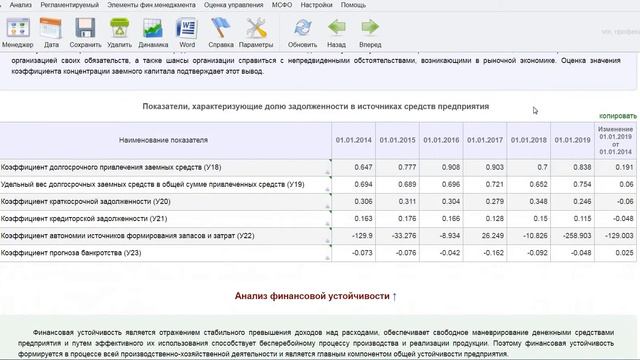Open the Настройки menu
This screenshot has height=360, width=640.
[316, 5]
